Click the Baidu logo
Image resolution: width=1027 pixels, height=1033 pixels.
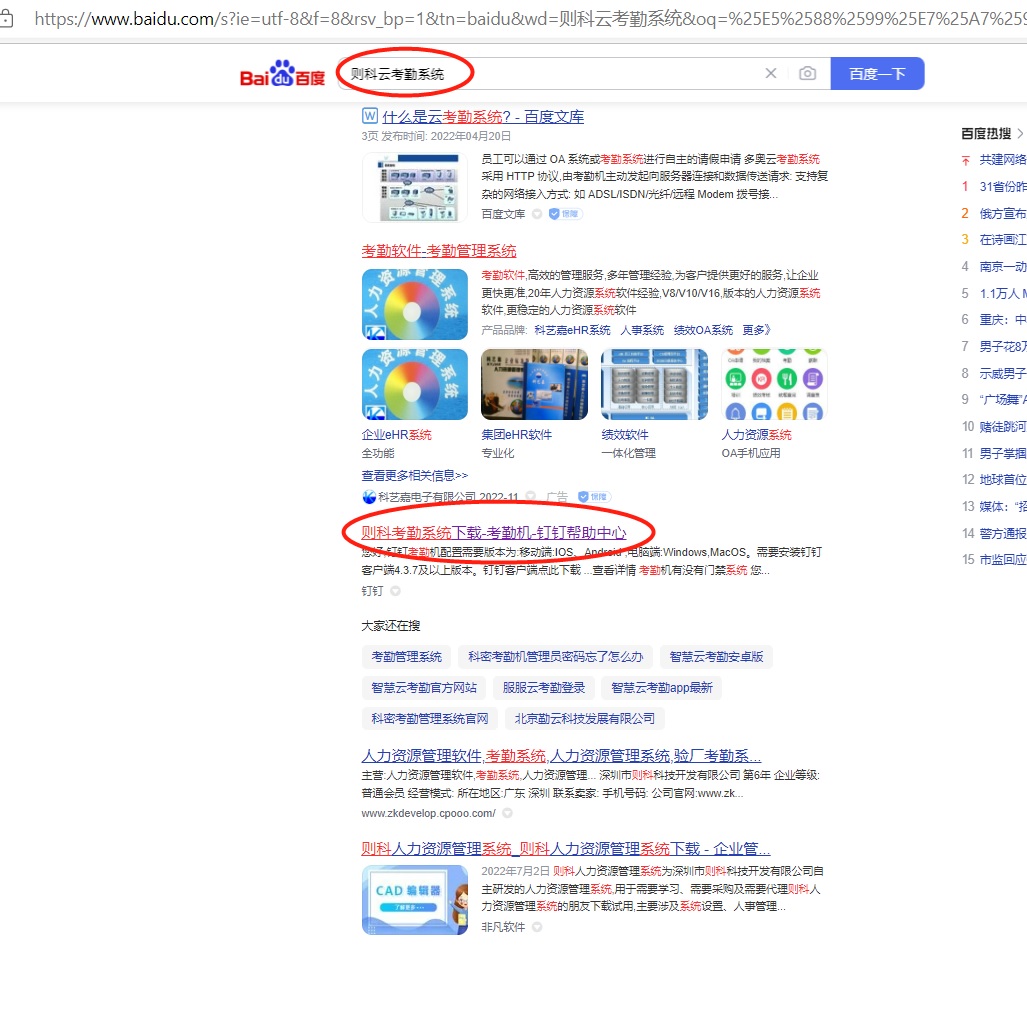(282, 74)
